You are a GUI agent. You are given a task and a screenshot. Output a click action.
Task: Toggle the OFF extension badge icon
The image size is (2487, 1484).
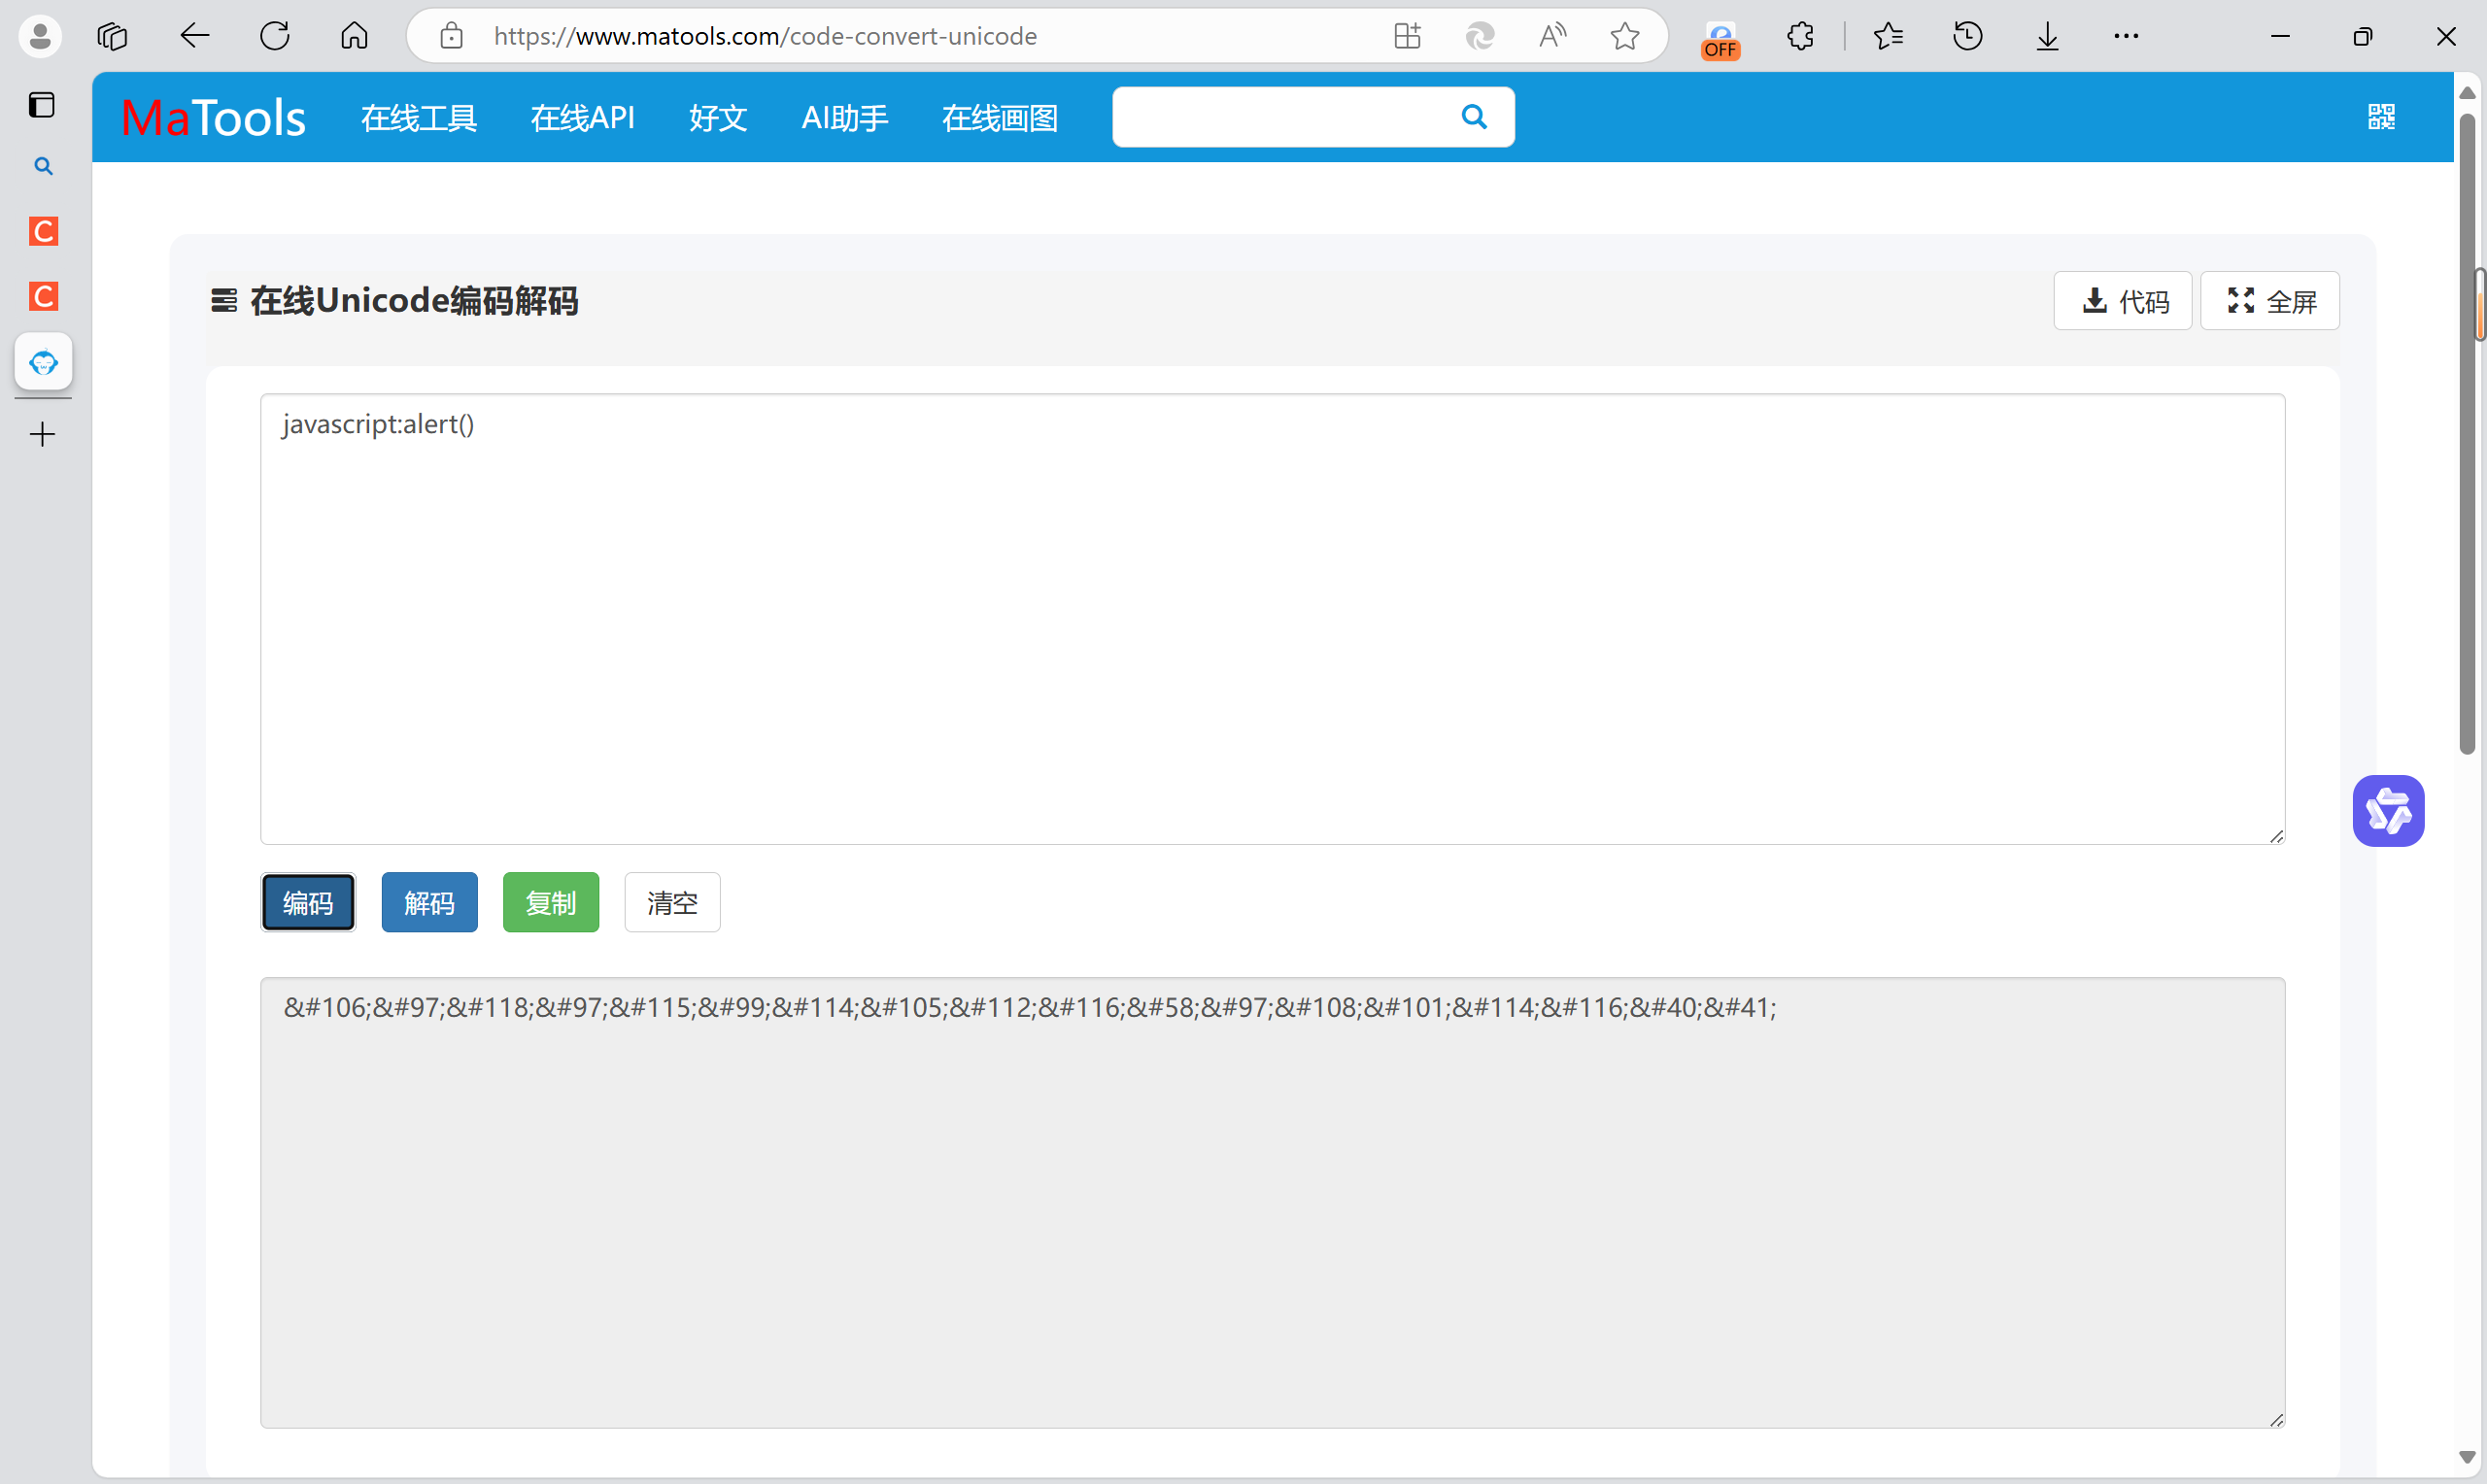(1720, 40)
